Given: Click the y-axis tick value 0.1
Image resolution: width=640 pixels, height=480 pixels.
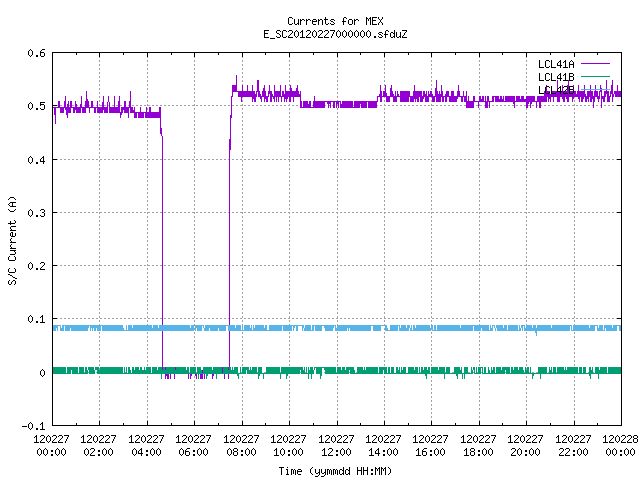Looking at the screenshot, I should pos(36,319).
